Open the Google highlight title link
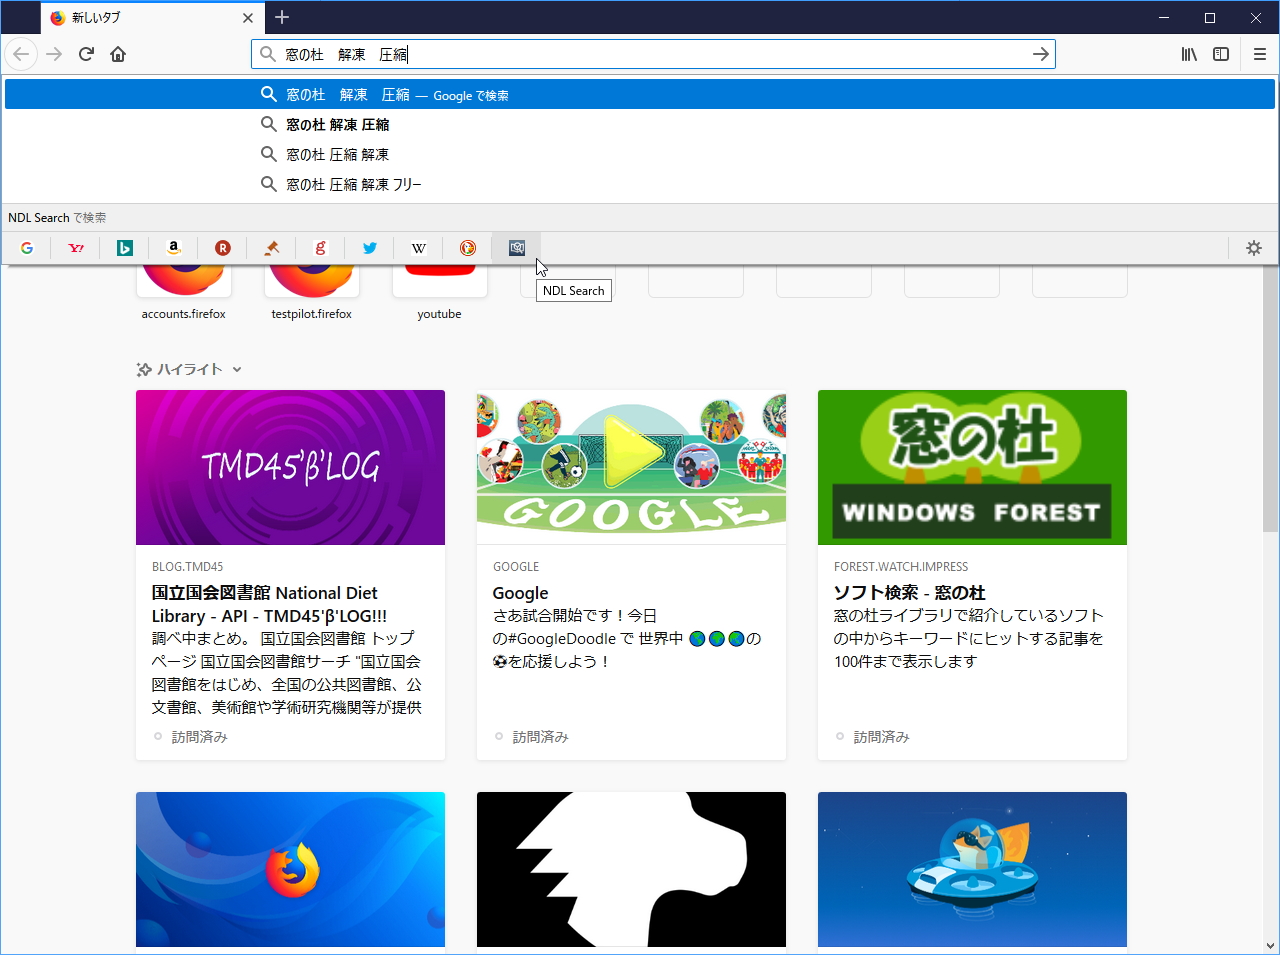Image resolution: width=1280 pixels, height=955 pixels. pos(520,593)
